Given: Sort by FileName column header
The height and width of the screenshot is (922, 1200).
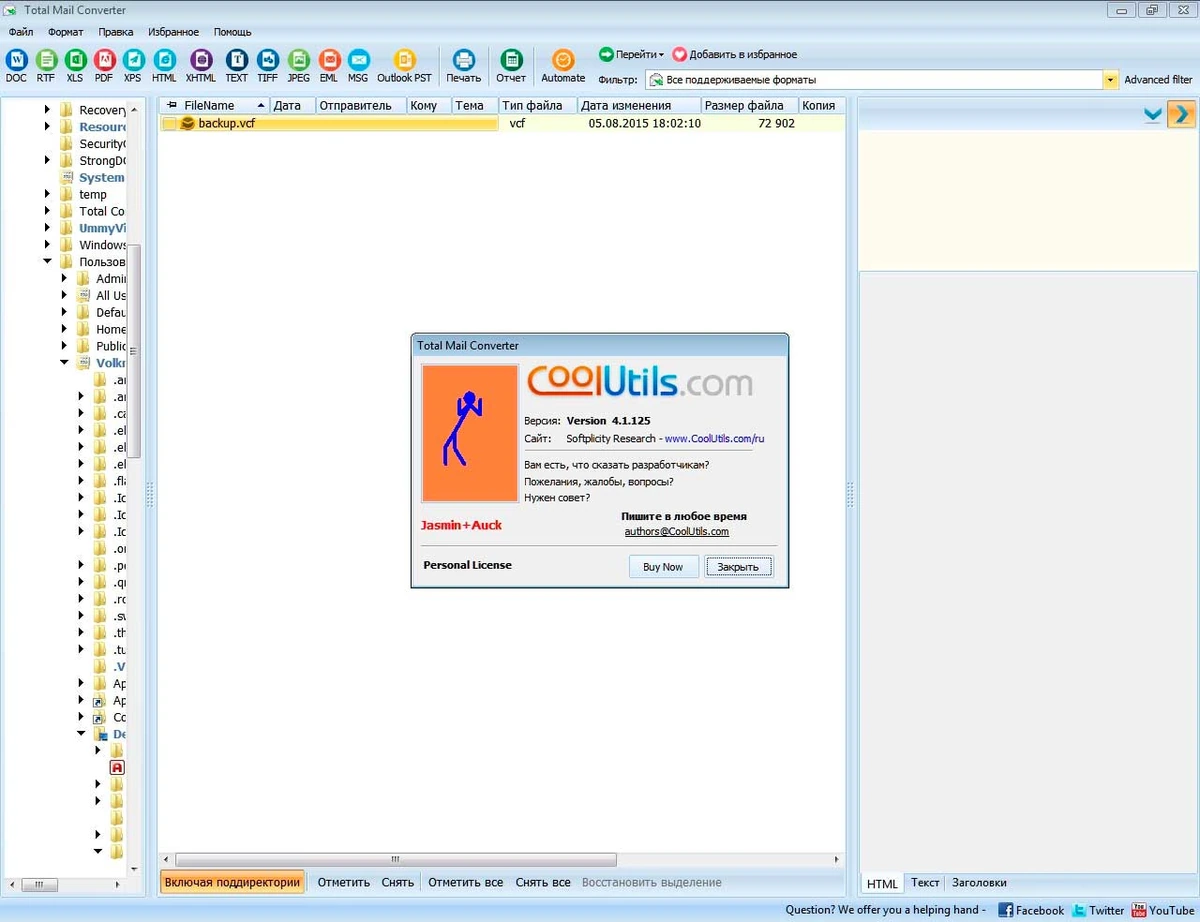Looking at the screenshot, I should pos(214,105).
